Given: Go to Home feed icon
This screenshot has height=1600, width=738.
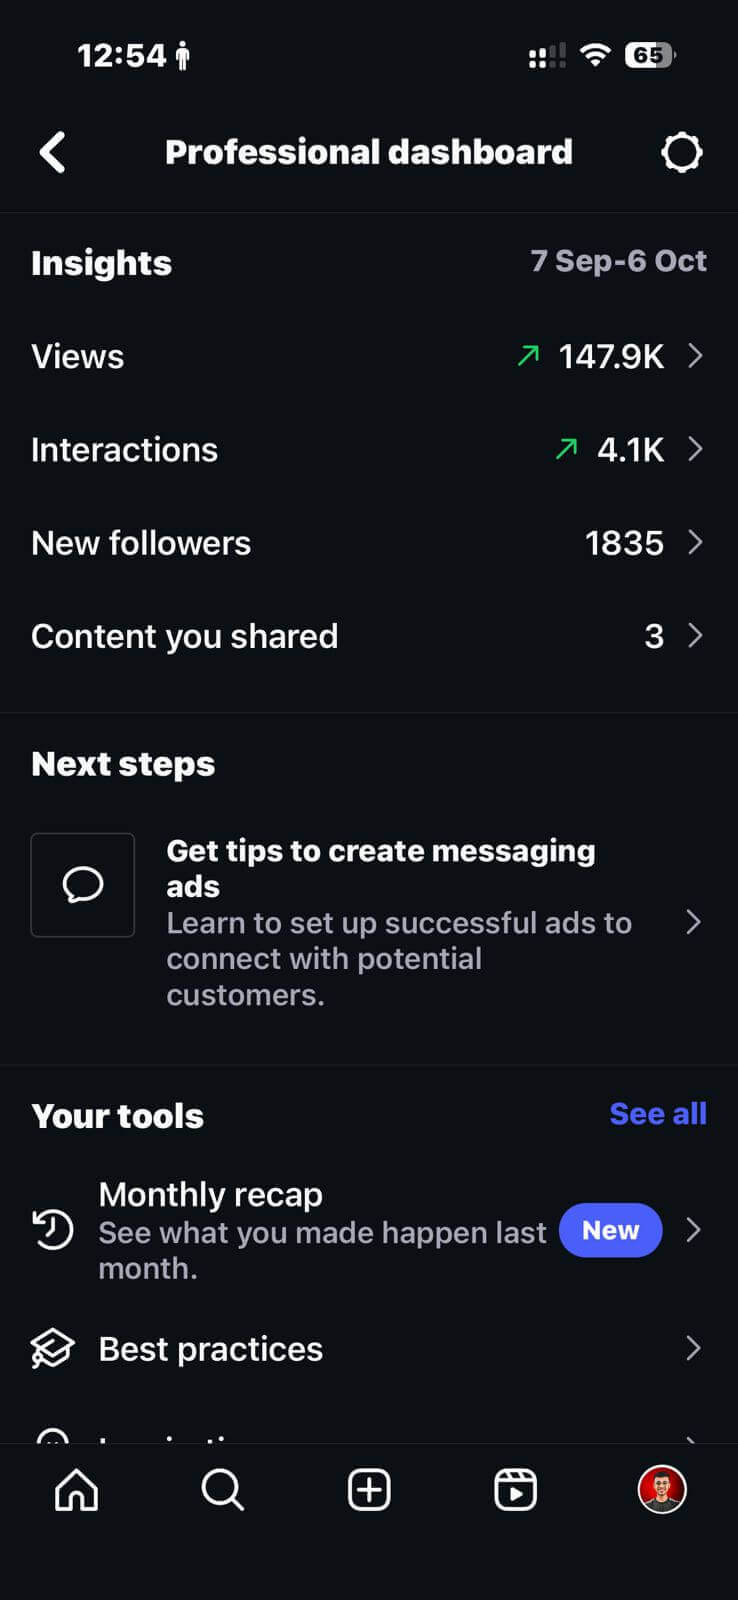Looking at the screenshot, I should point(77,1490).
